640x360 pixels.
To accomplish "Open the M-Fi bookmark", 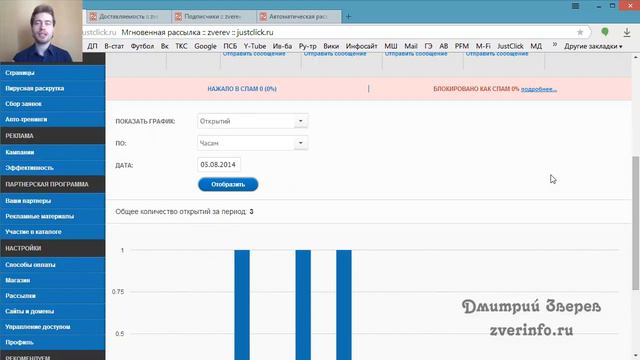I will pyautogui.click(x=483, y=46).
